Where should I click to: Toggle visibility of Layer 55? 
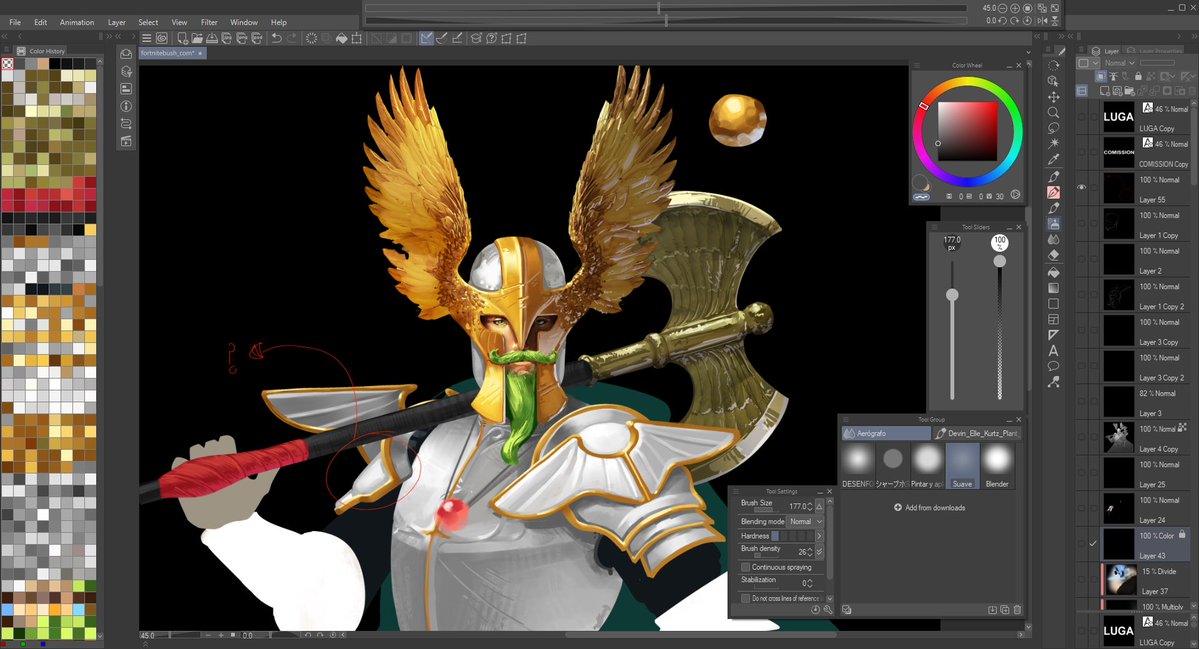[1081, 187]
